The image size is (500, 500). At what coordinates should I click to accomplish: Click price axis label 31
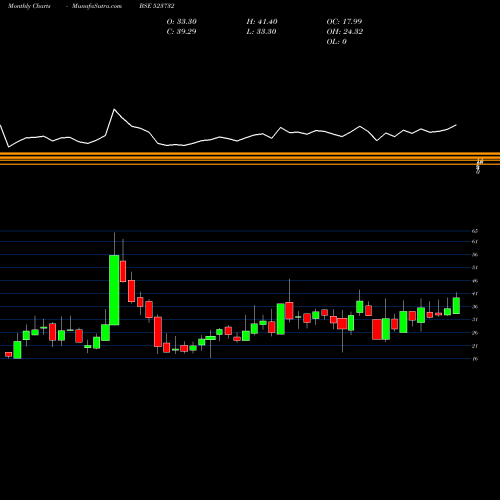475,320
